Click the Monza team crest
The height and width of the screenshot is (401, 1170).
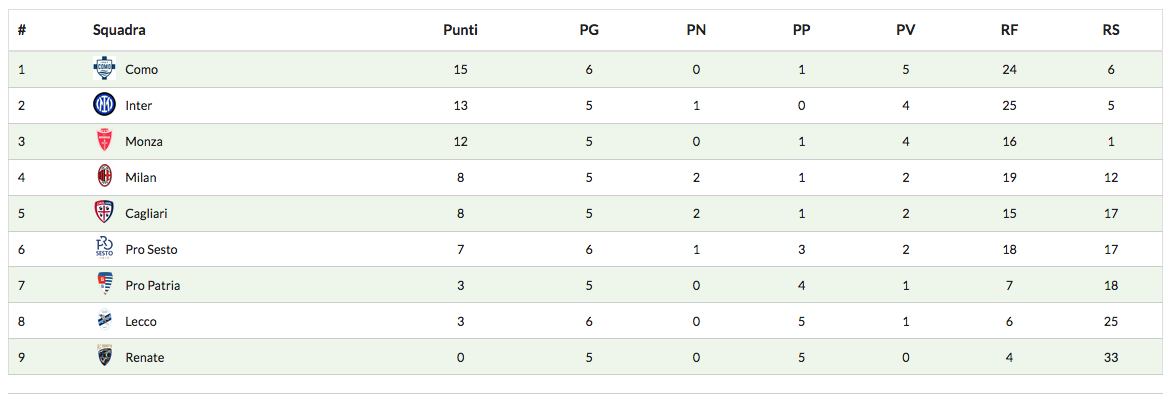(x=104, y=141)
